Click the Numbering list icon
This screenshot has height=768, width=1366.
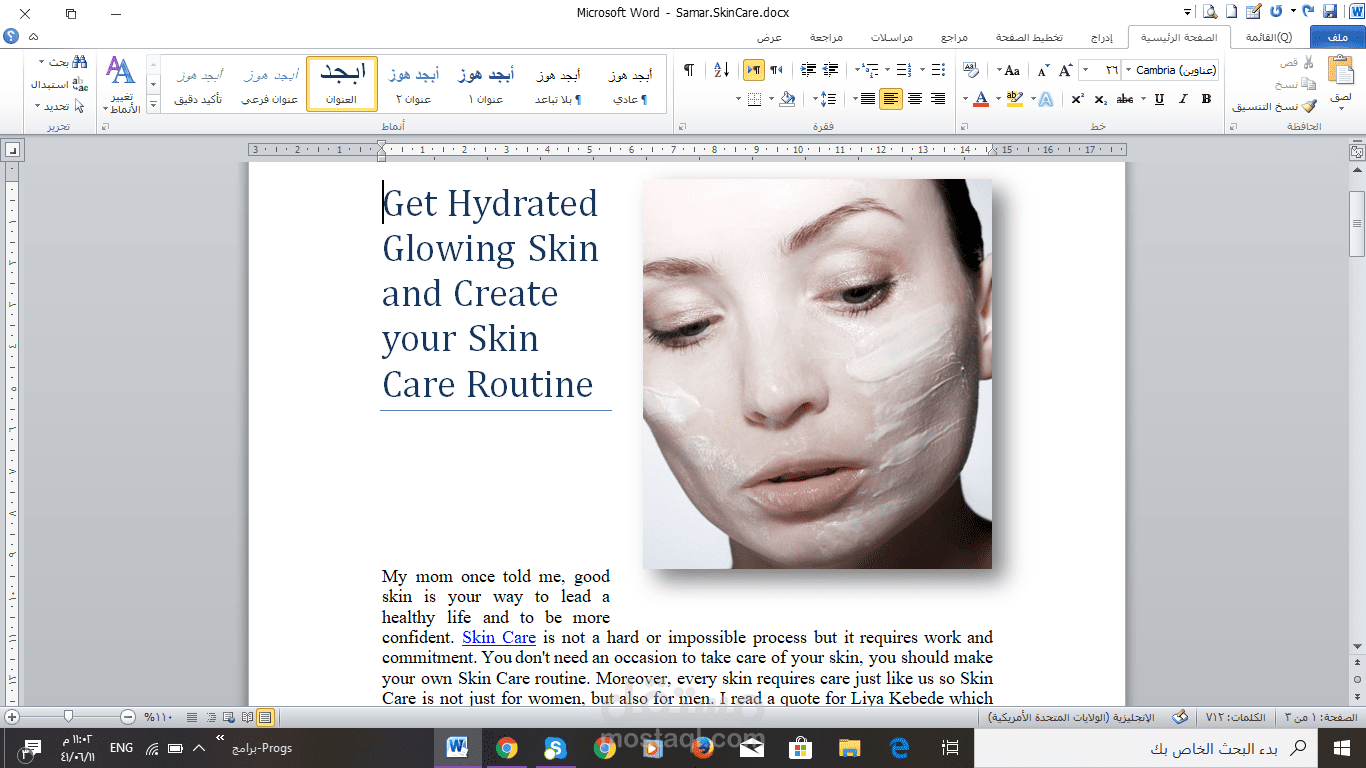904,70
